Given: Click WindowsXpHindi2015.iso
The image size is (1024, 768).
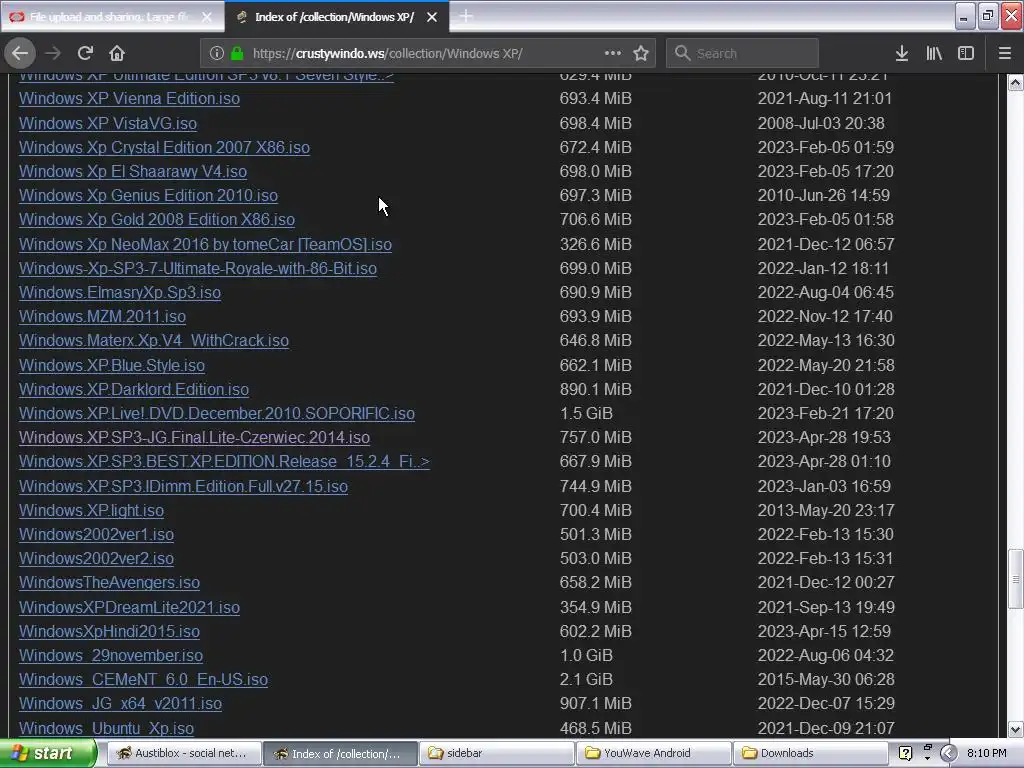Looking at the screenshot, I should tap(110, 632).
